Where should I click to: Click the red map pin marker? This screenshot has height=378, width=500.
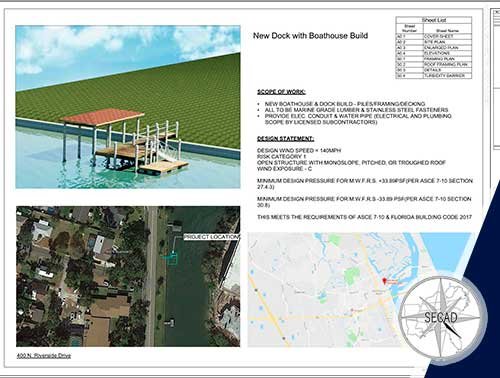click(x=385, y=281)
